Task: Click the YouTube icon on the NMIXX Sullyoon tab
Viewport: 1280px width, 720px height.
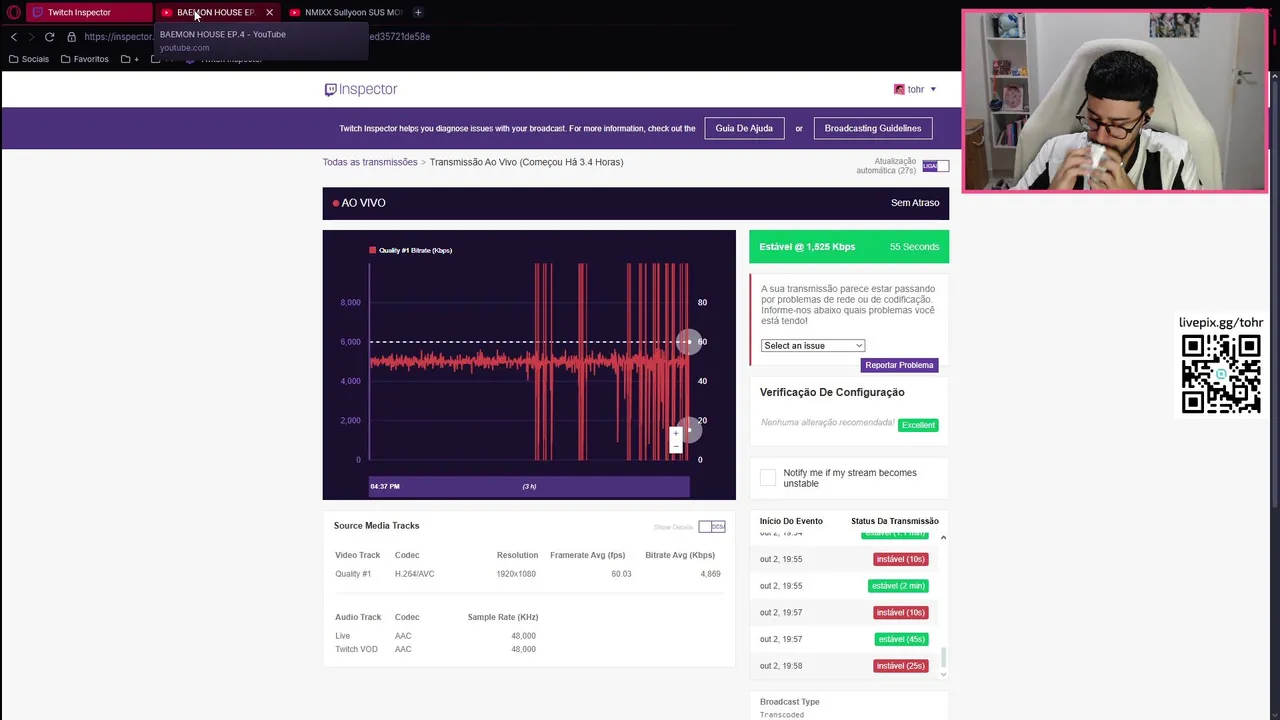Action: coord(295,12)
